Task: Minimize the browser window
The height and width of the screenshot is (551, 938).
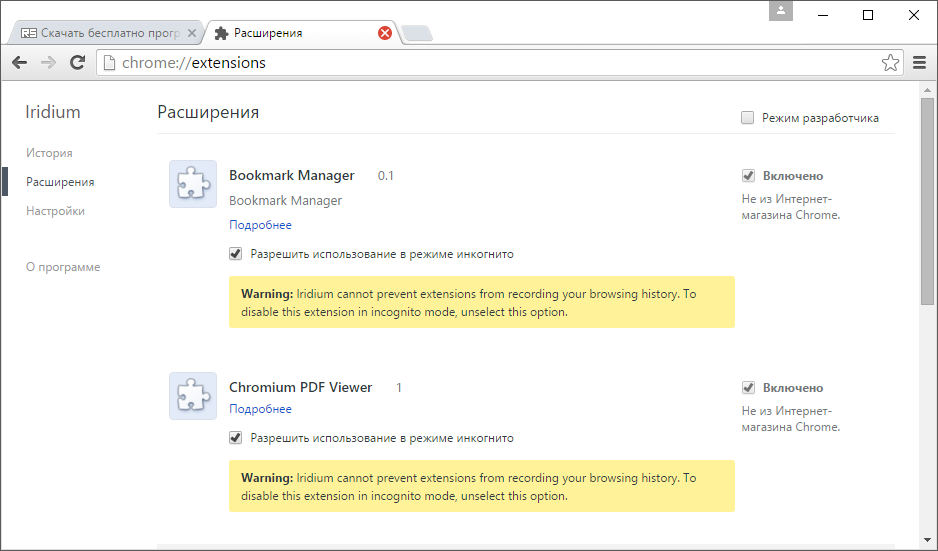Action: pos(823,15)
